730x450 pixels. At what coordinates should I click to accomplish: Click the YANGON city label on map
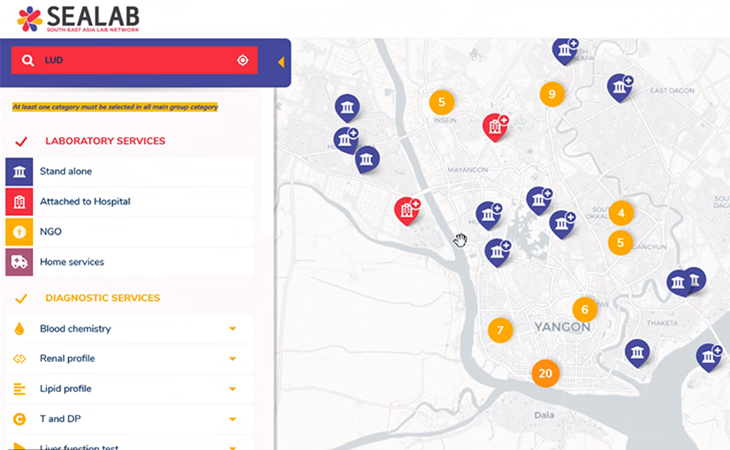(x=562, y=327)
